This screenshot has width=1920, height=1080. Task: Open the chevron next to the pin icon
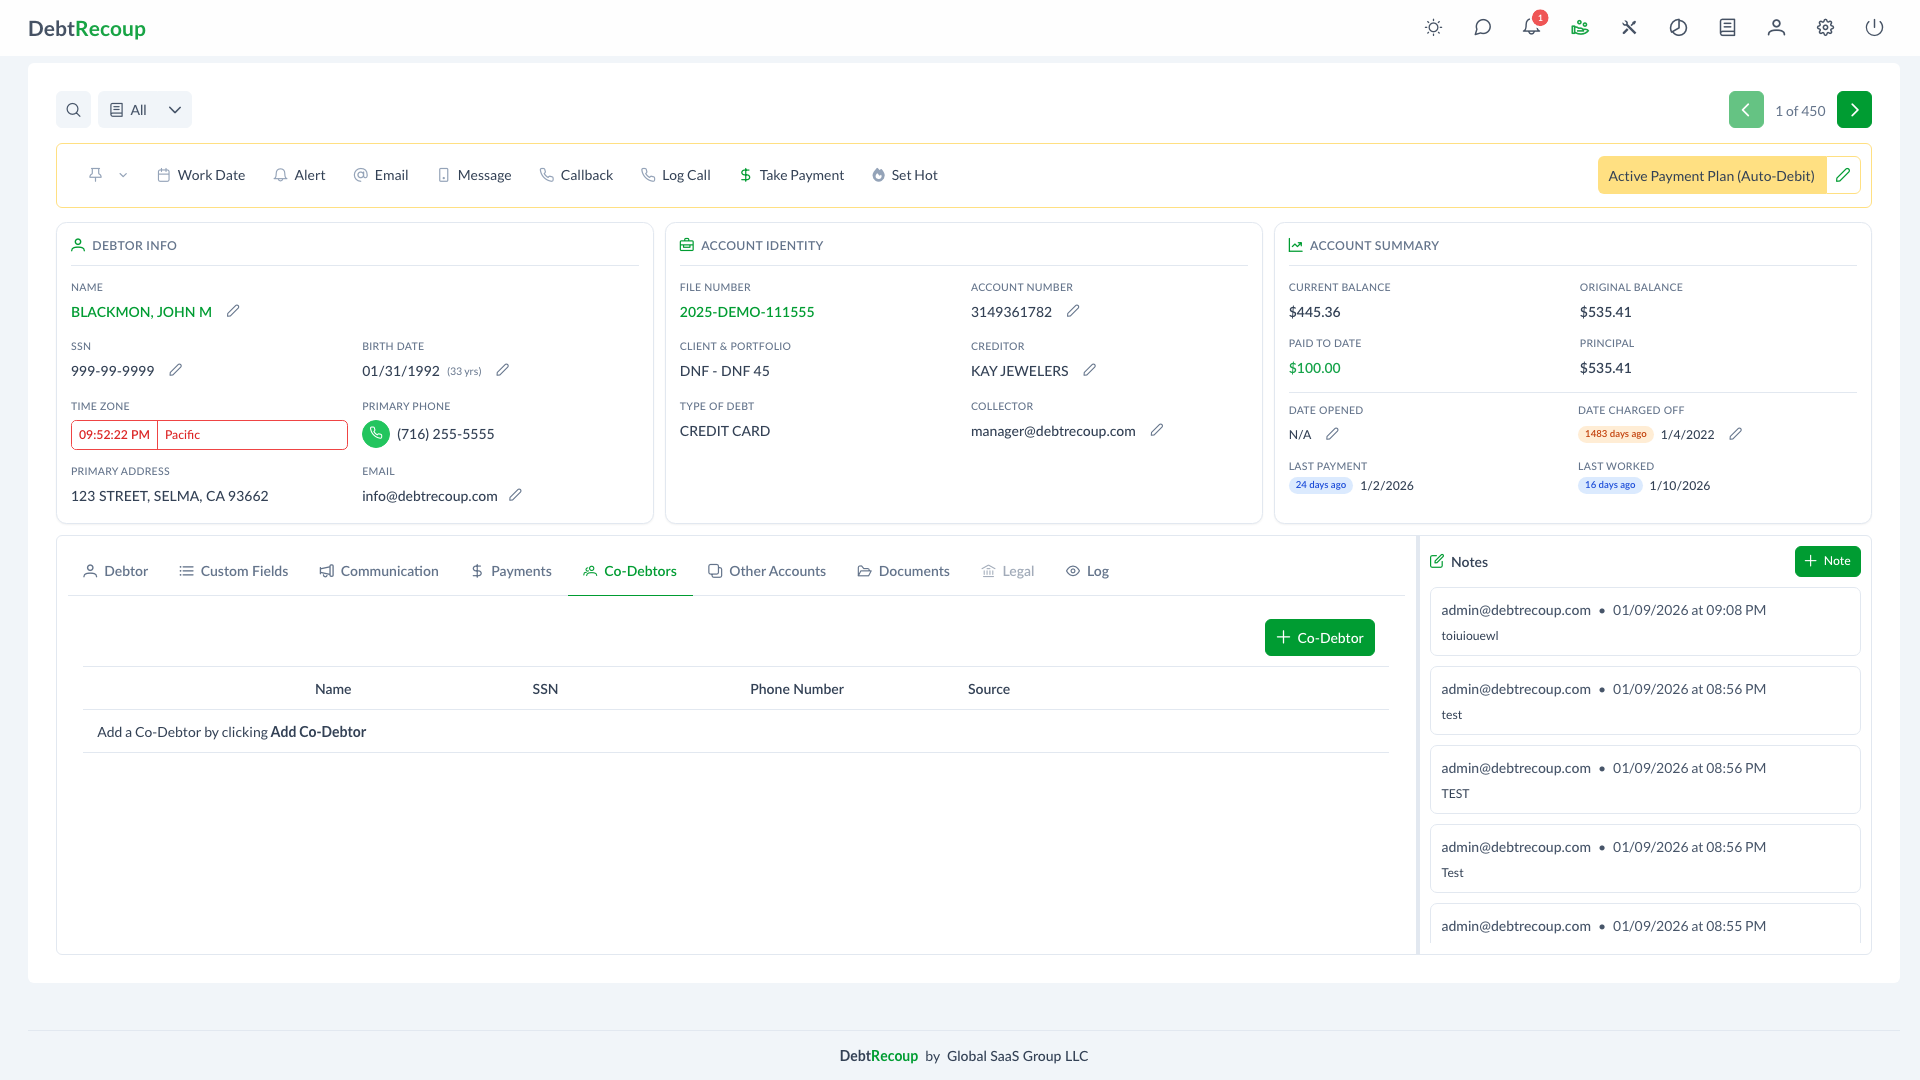pyautogui.click(x=122, y=175)
